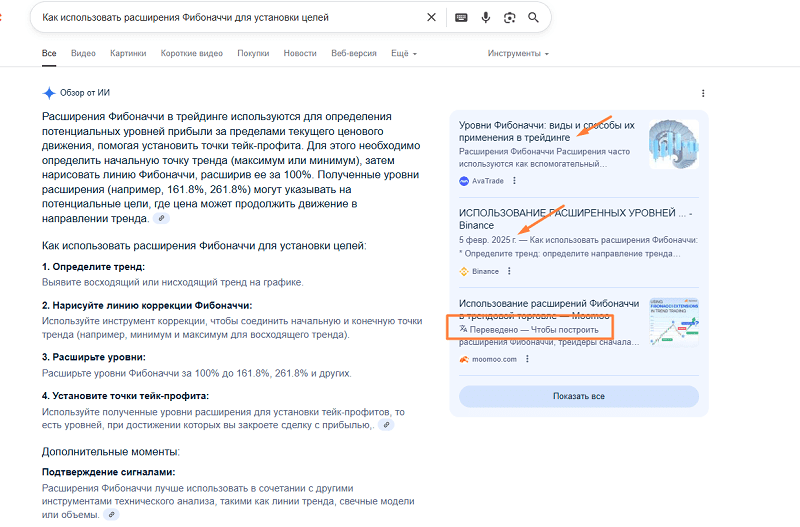800x527 pixels.
Task: Open 'Уровни Фибоначчи: виды и способы' link
Action: (x=546, y=131)
